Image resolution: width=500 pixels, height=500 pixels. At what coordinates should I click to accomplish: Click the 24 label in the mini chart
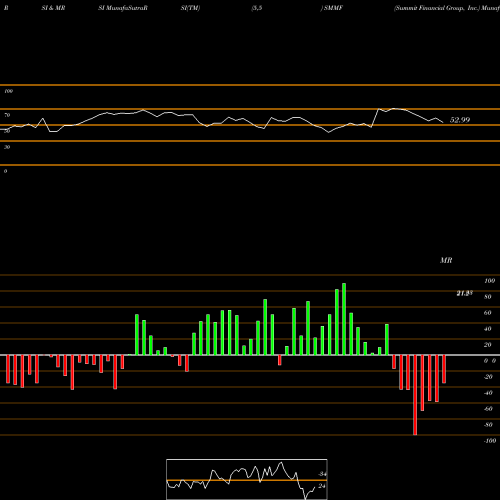tap(322, 486)
